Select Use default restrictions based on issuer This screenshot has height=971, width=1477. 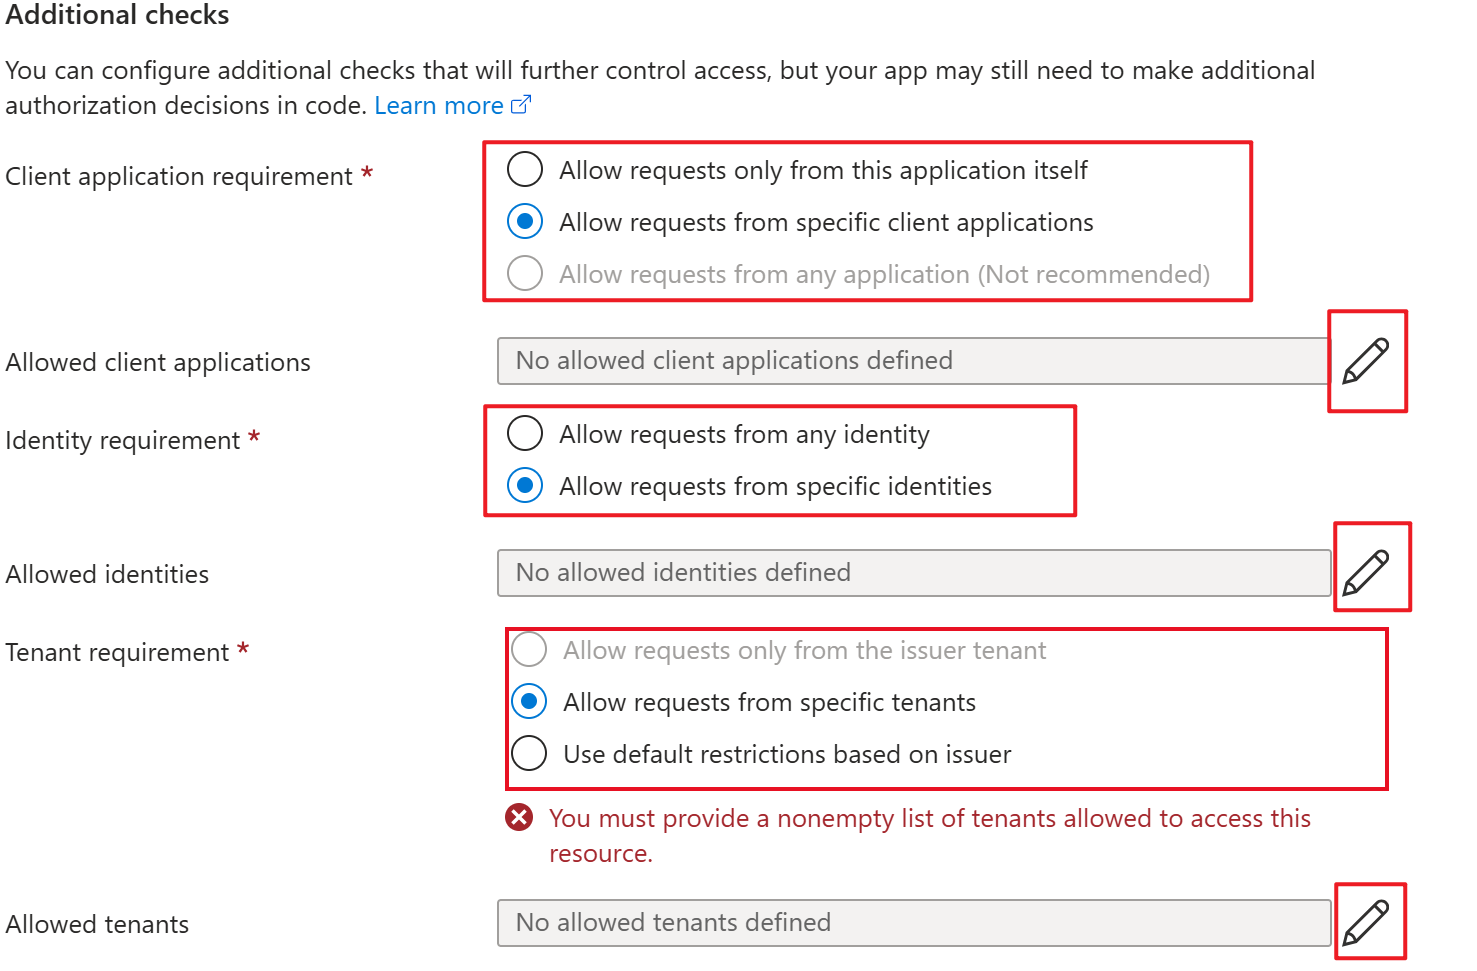tap(529, 753)
